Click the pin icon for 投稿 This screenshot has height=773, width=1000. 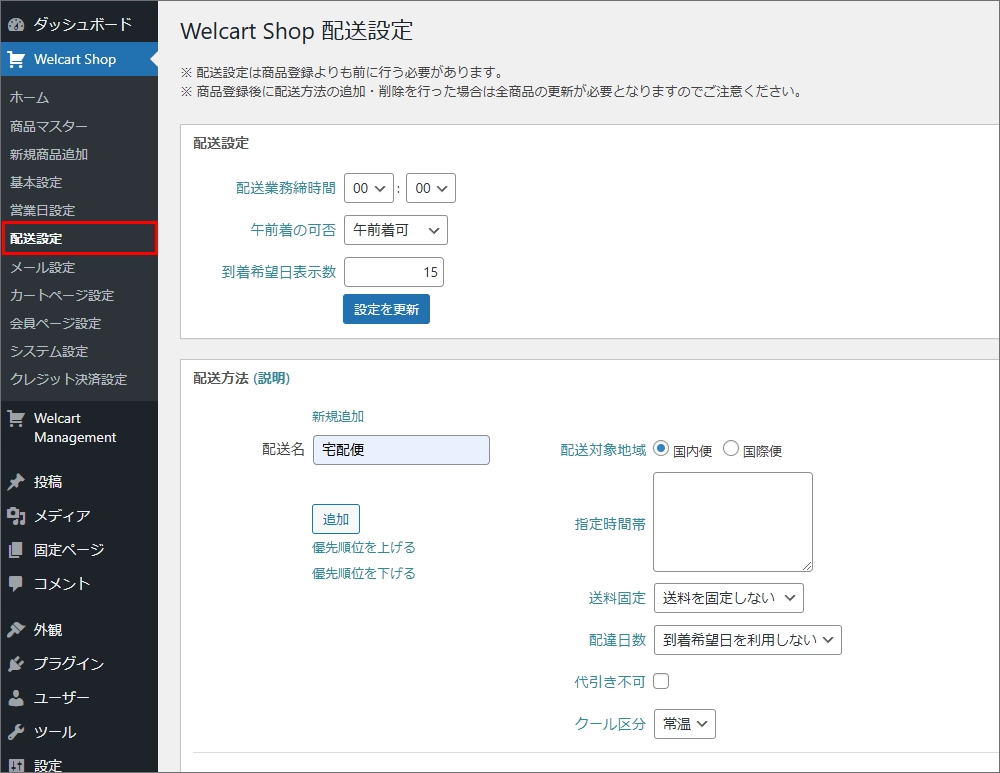pos(16,482)
